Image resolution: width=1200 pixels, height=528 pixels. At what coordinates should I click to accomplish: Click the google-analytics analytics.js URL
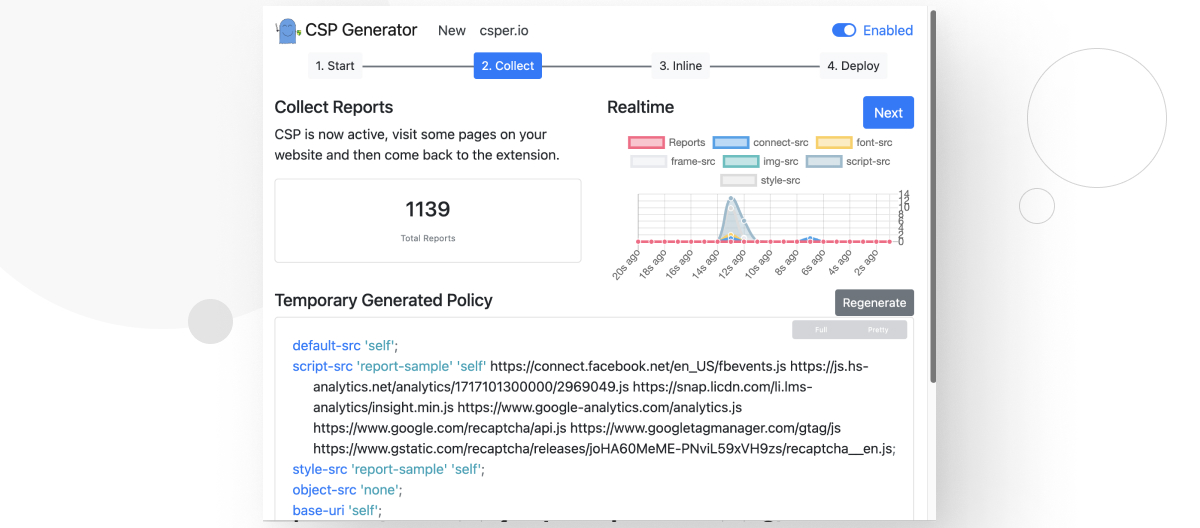tap(600, 407)
